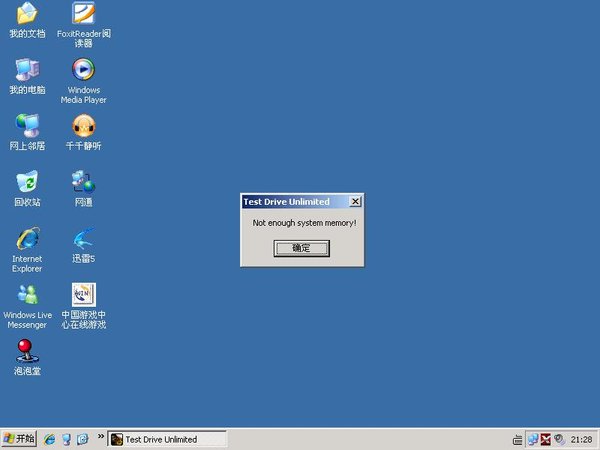Open the 我的文档 desktop folder icon
The image size is (600, 450).
27,14
